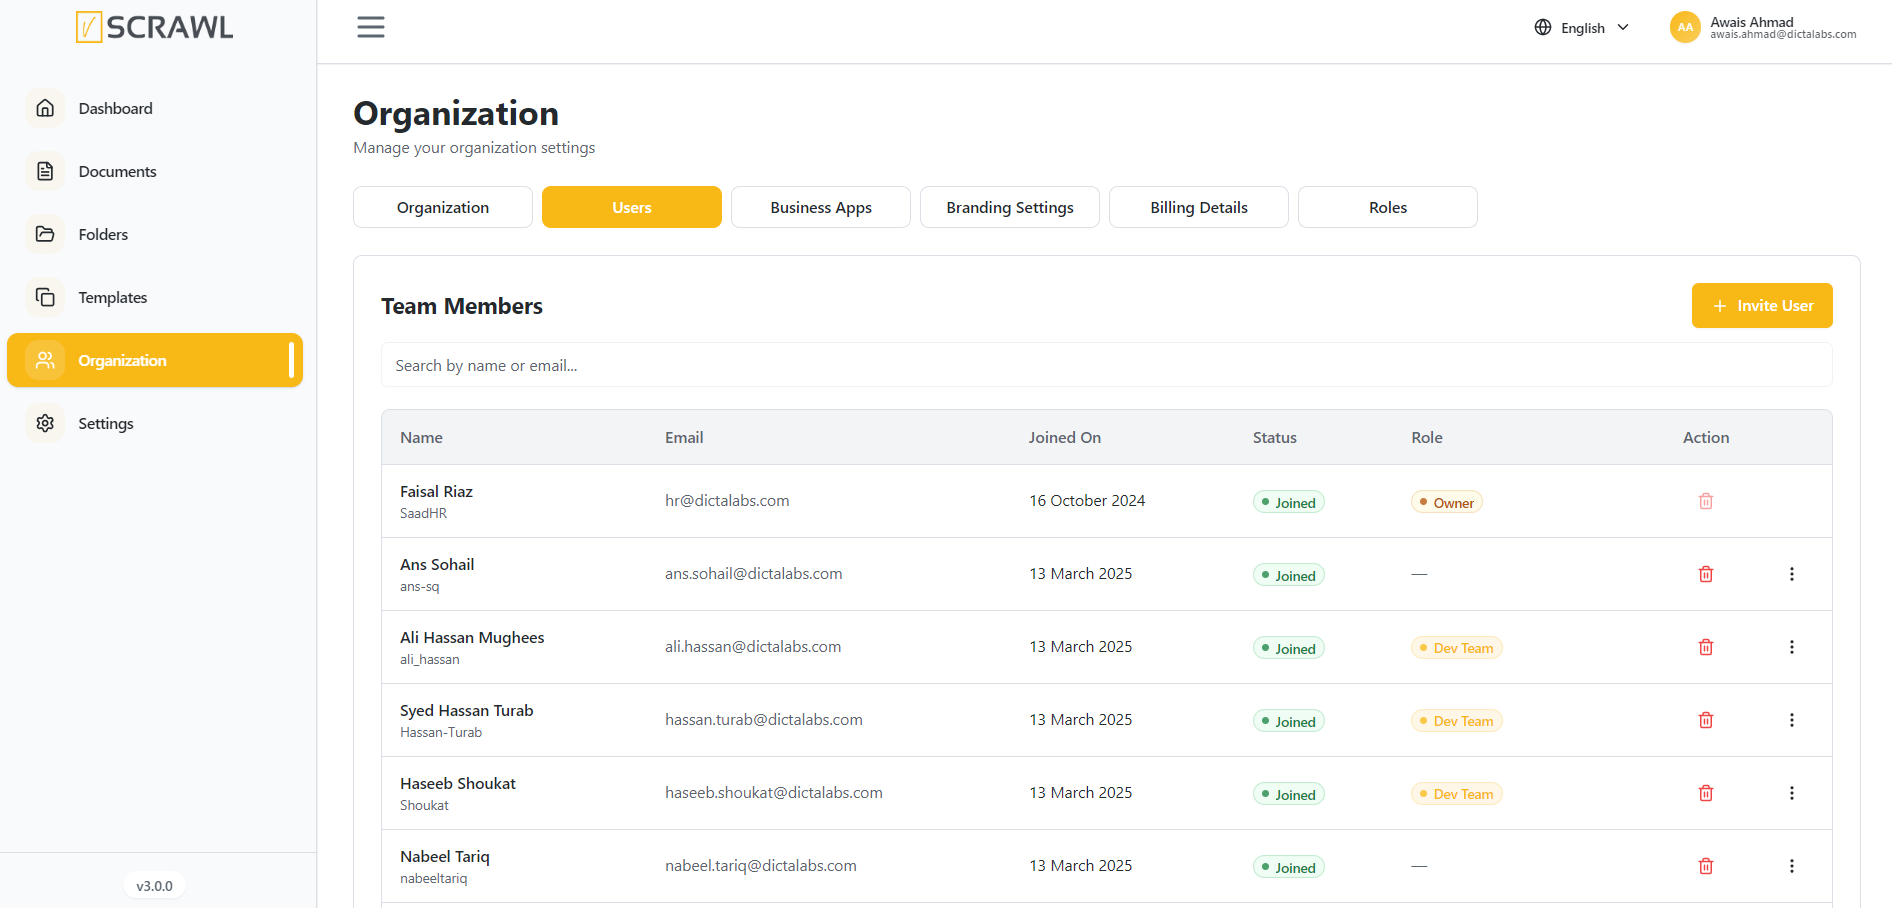Click the Dashboard home icon
The width and height of the screenshot is (1892, 908).
(x=45, y=108)
